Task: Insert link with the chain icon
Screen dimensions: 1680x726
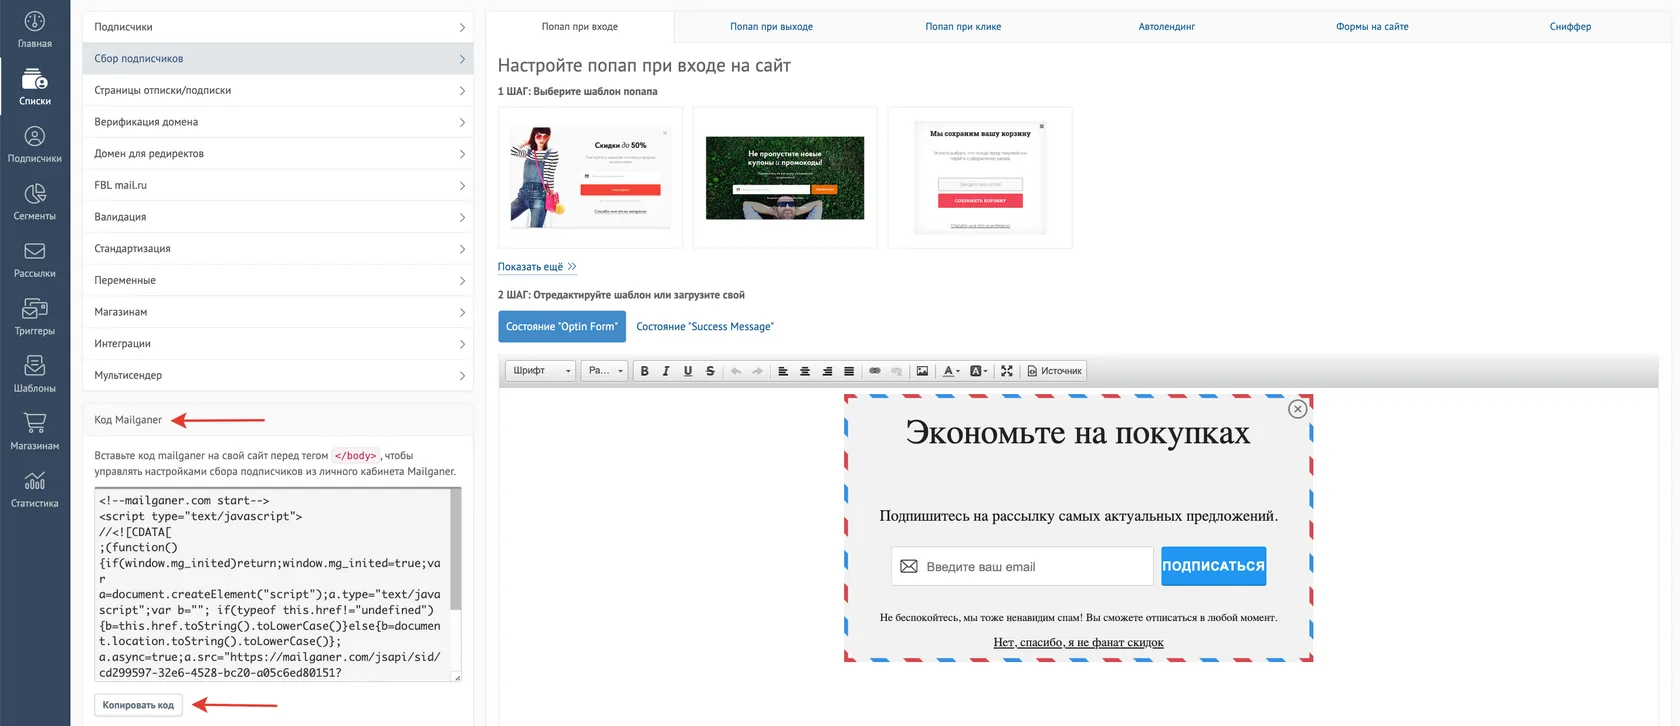Action: [875, 371]
